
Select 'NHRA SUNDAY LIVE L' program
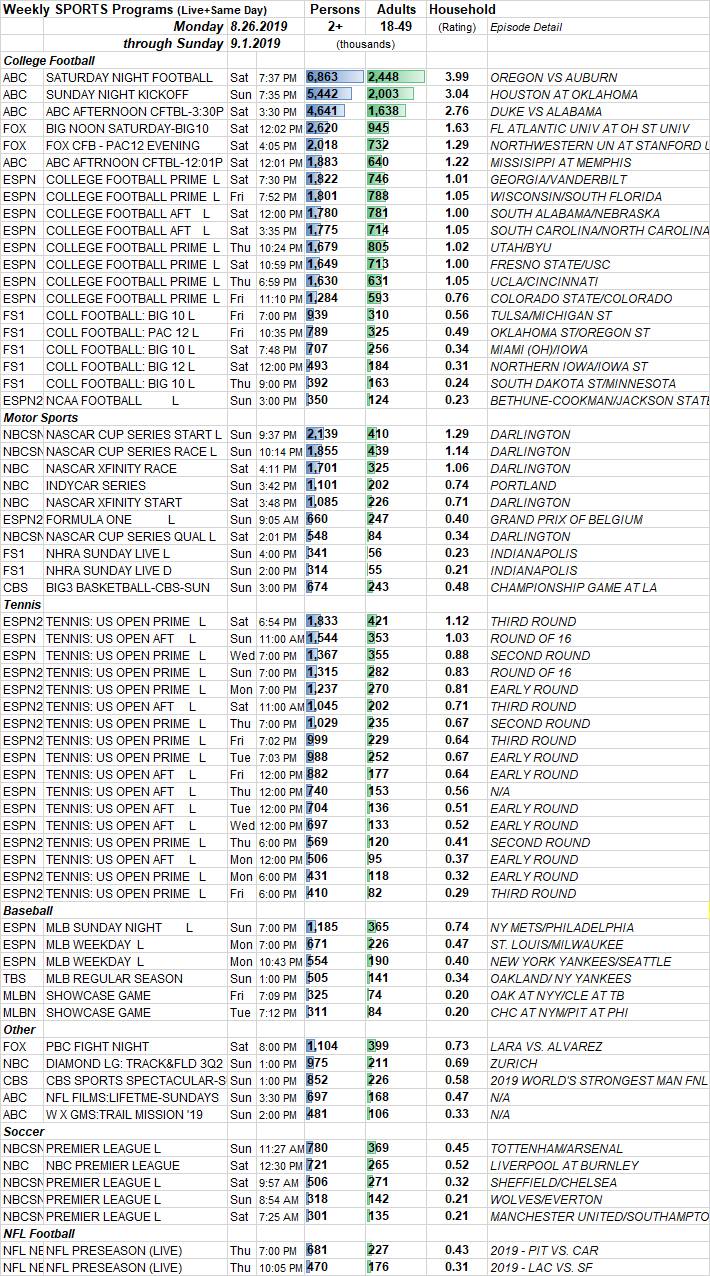[x=108, y=553]
